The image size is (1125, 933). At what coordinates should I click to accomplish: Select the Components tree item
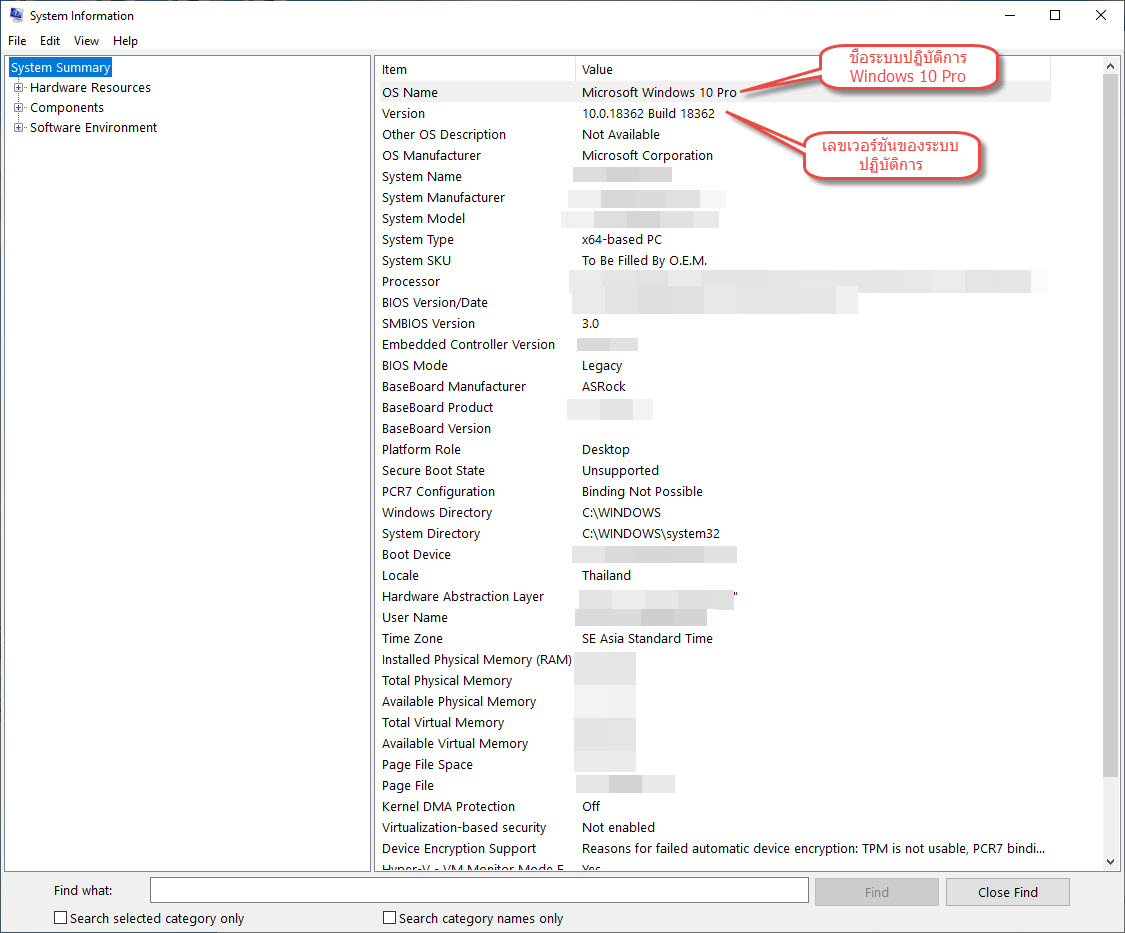coord(67,108)
